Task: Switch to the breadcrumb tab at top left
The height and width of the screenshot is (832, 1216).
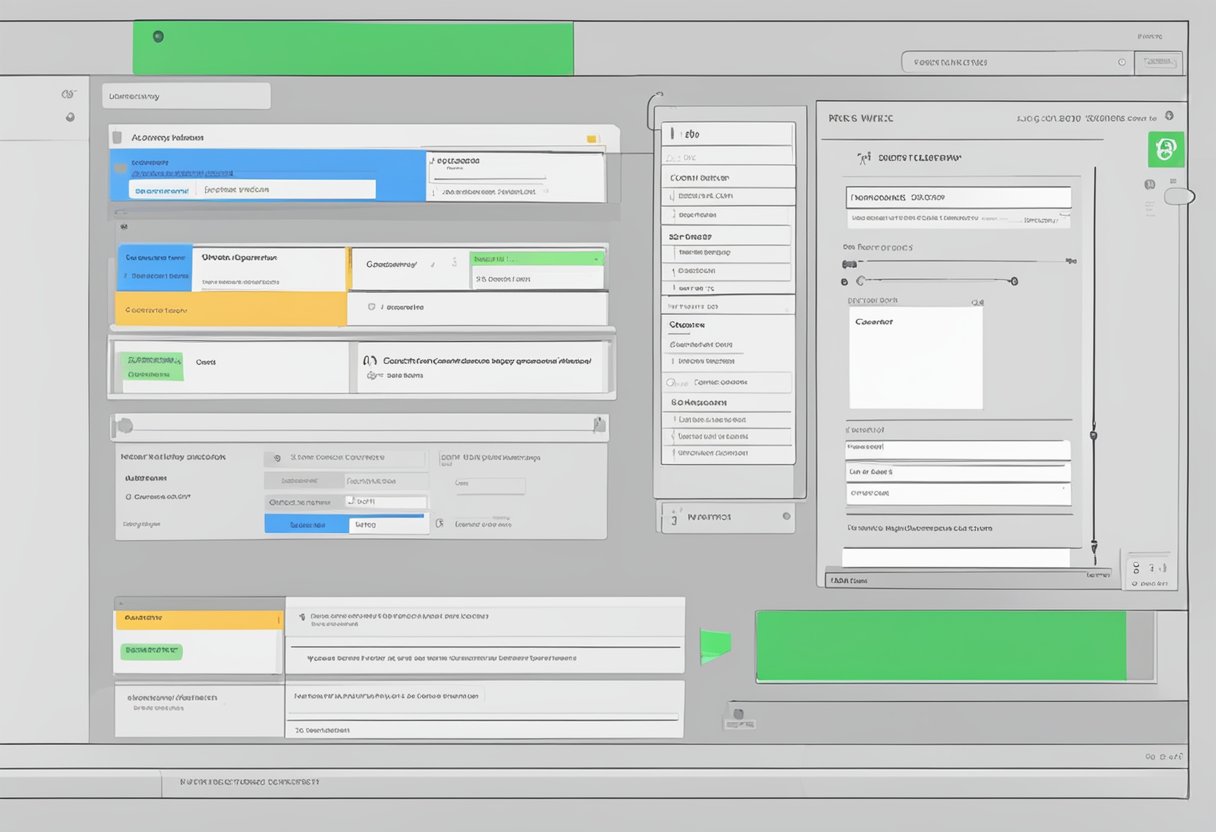Action: click(x=186, y=95)
